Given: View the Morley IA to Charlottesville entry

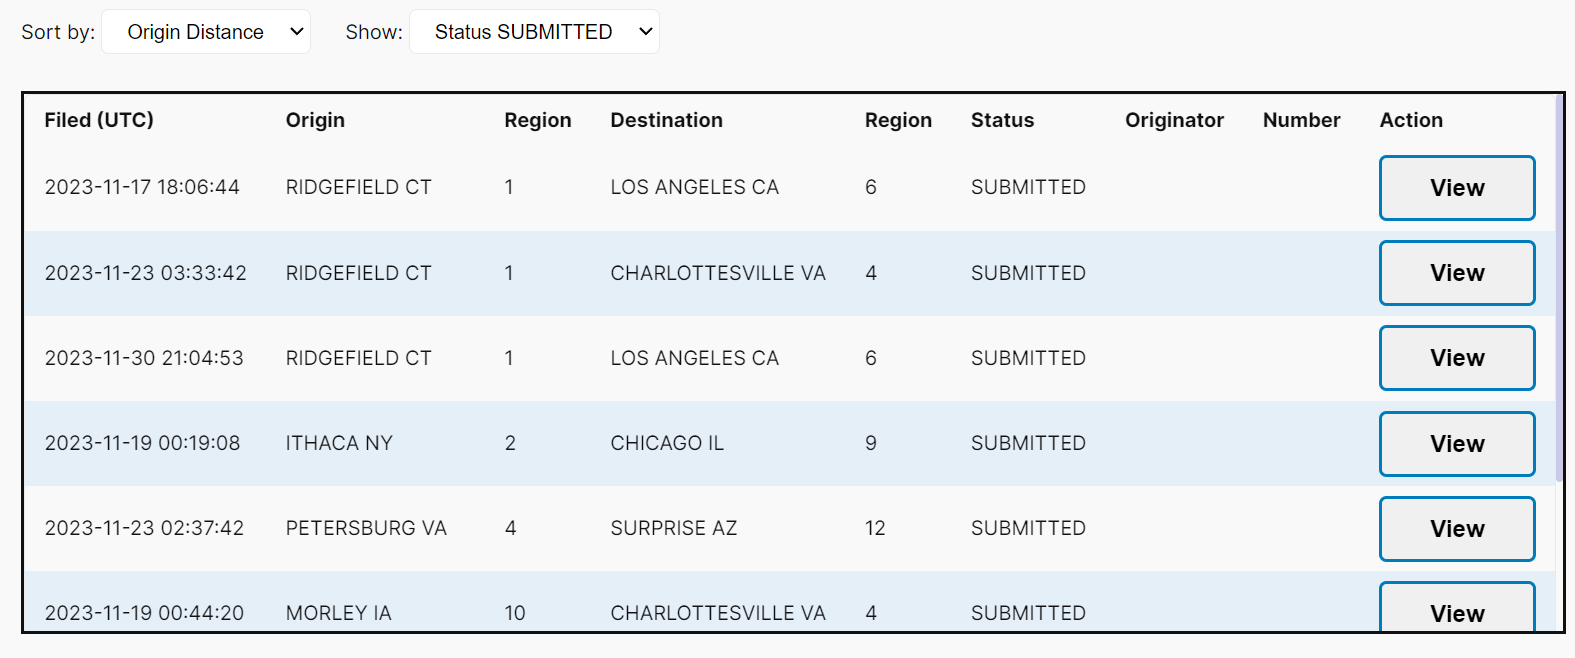Looking at the screenshot, I should click(1456, 610).
